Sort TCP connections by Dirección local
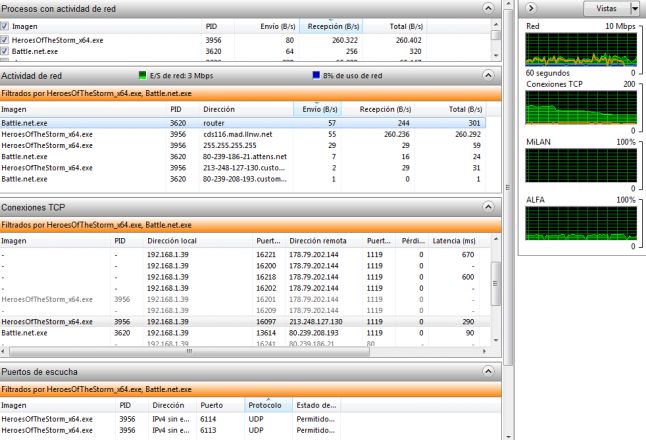The width and height of the screenshot is (646, 440). (198, 241)
